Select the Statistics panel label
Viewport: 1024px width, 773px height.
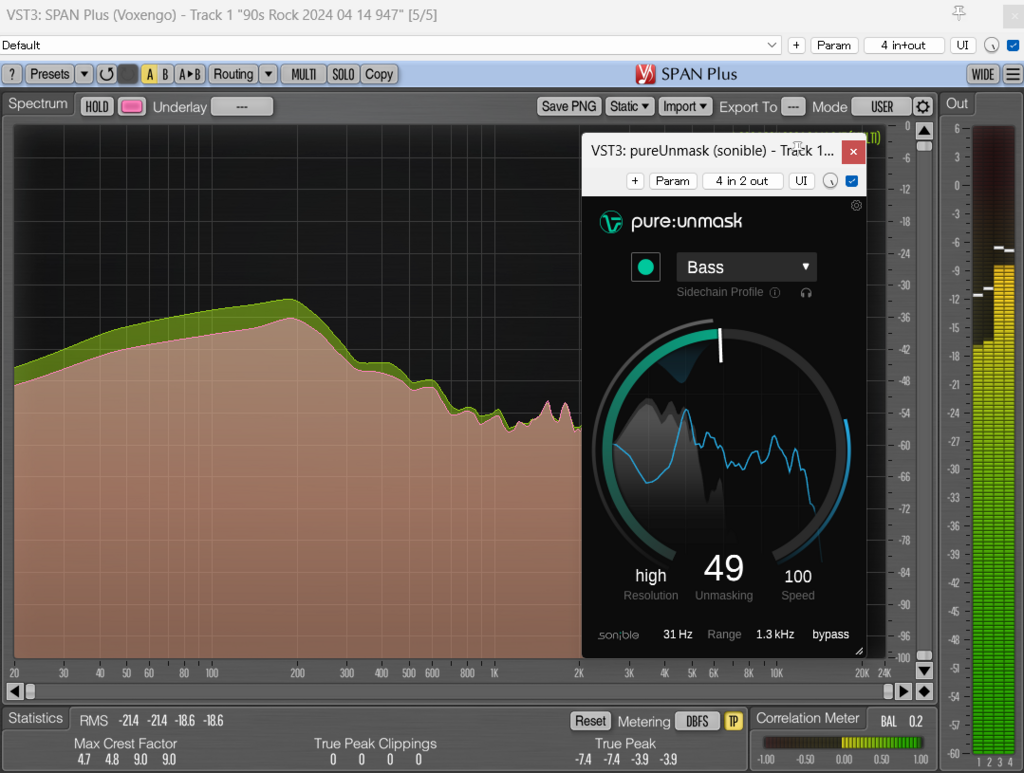(x=35, y=718)
